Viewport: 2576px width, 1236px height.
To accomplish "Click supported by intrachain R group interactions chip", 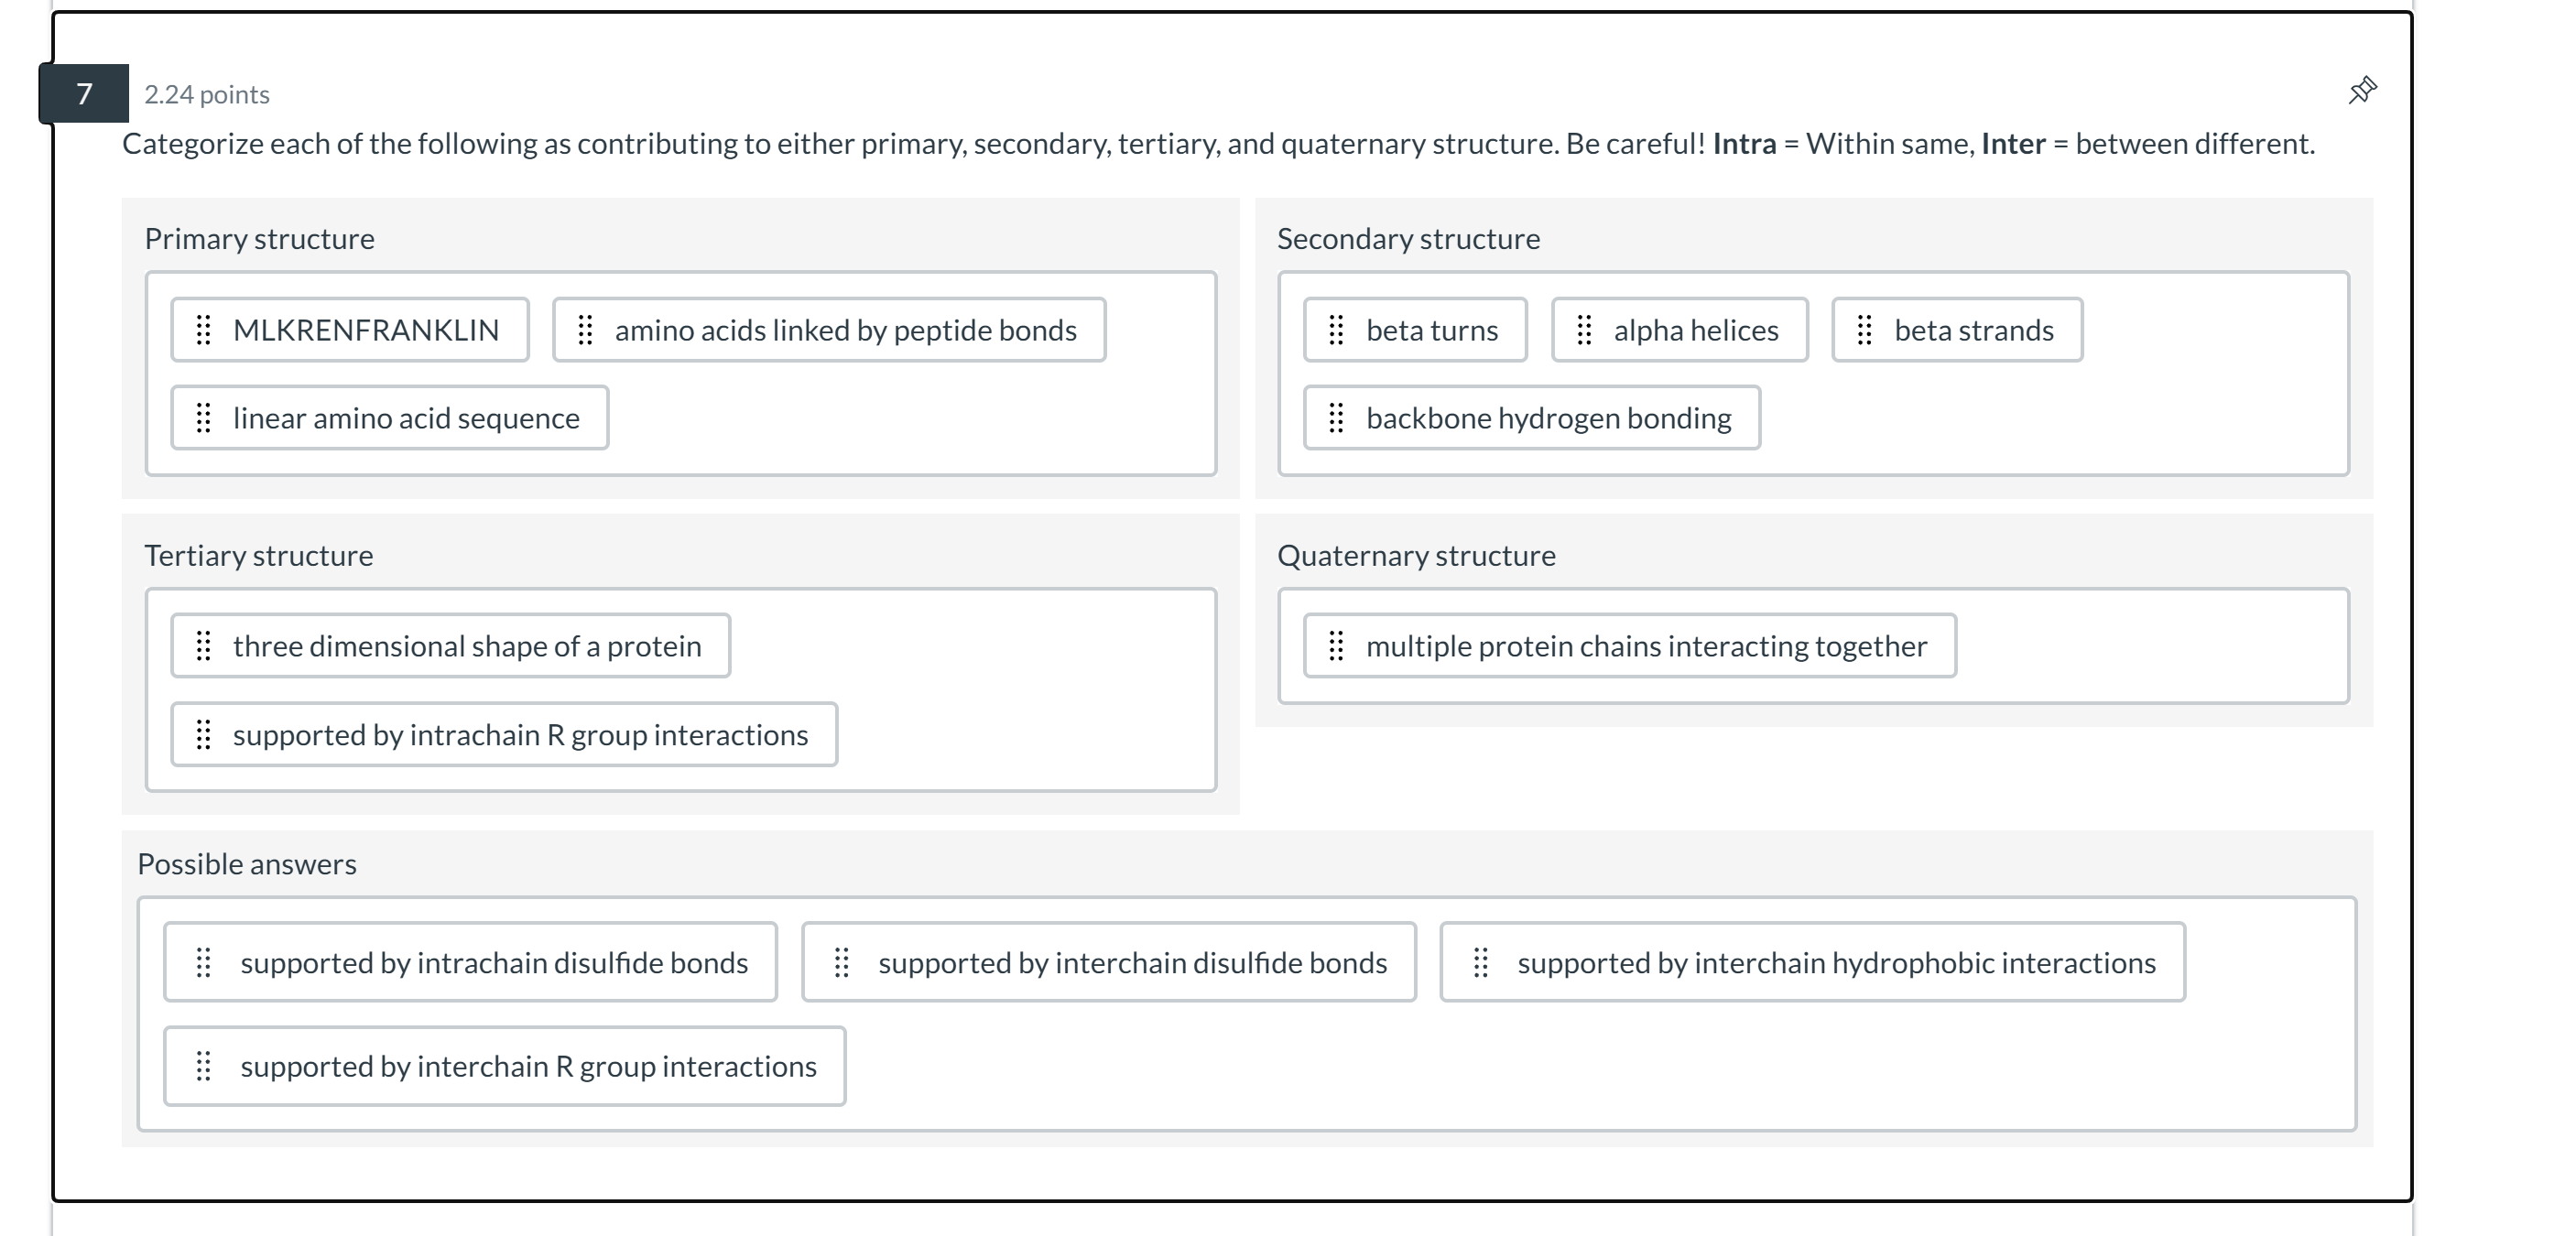I will point(504,735).
